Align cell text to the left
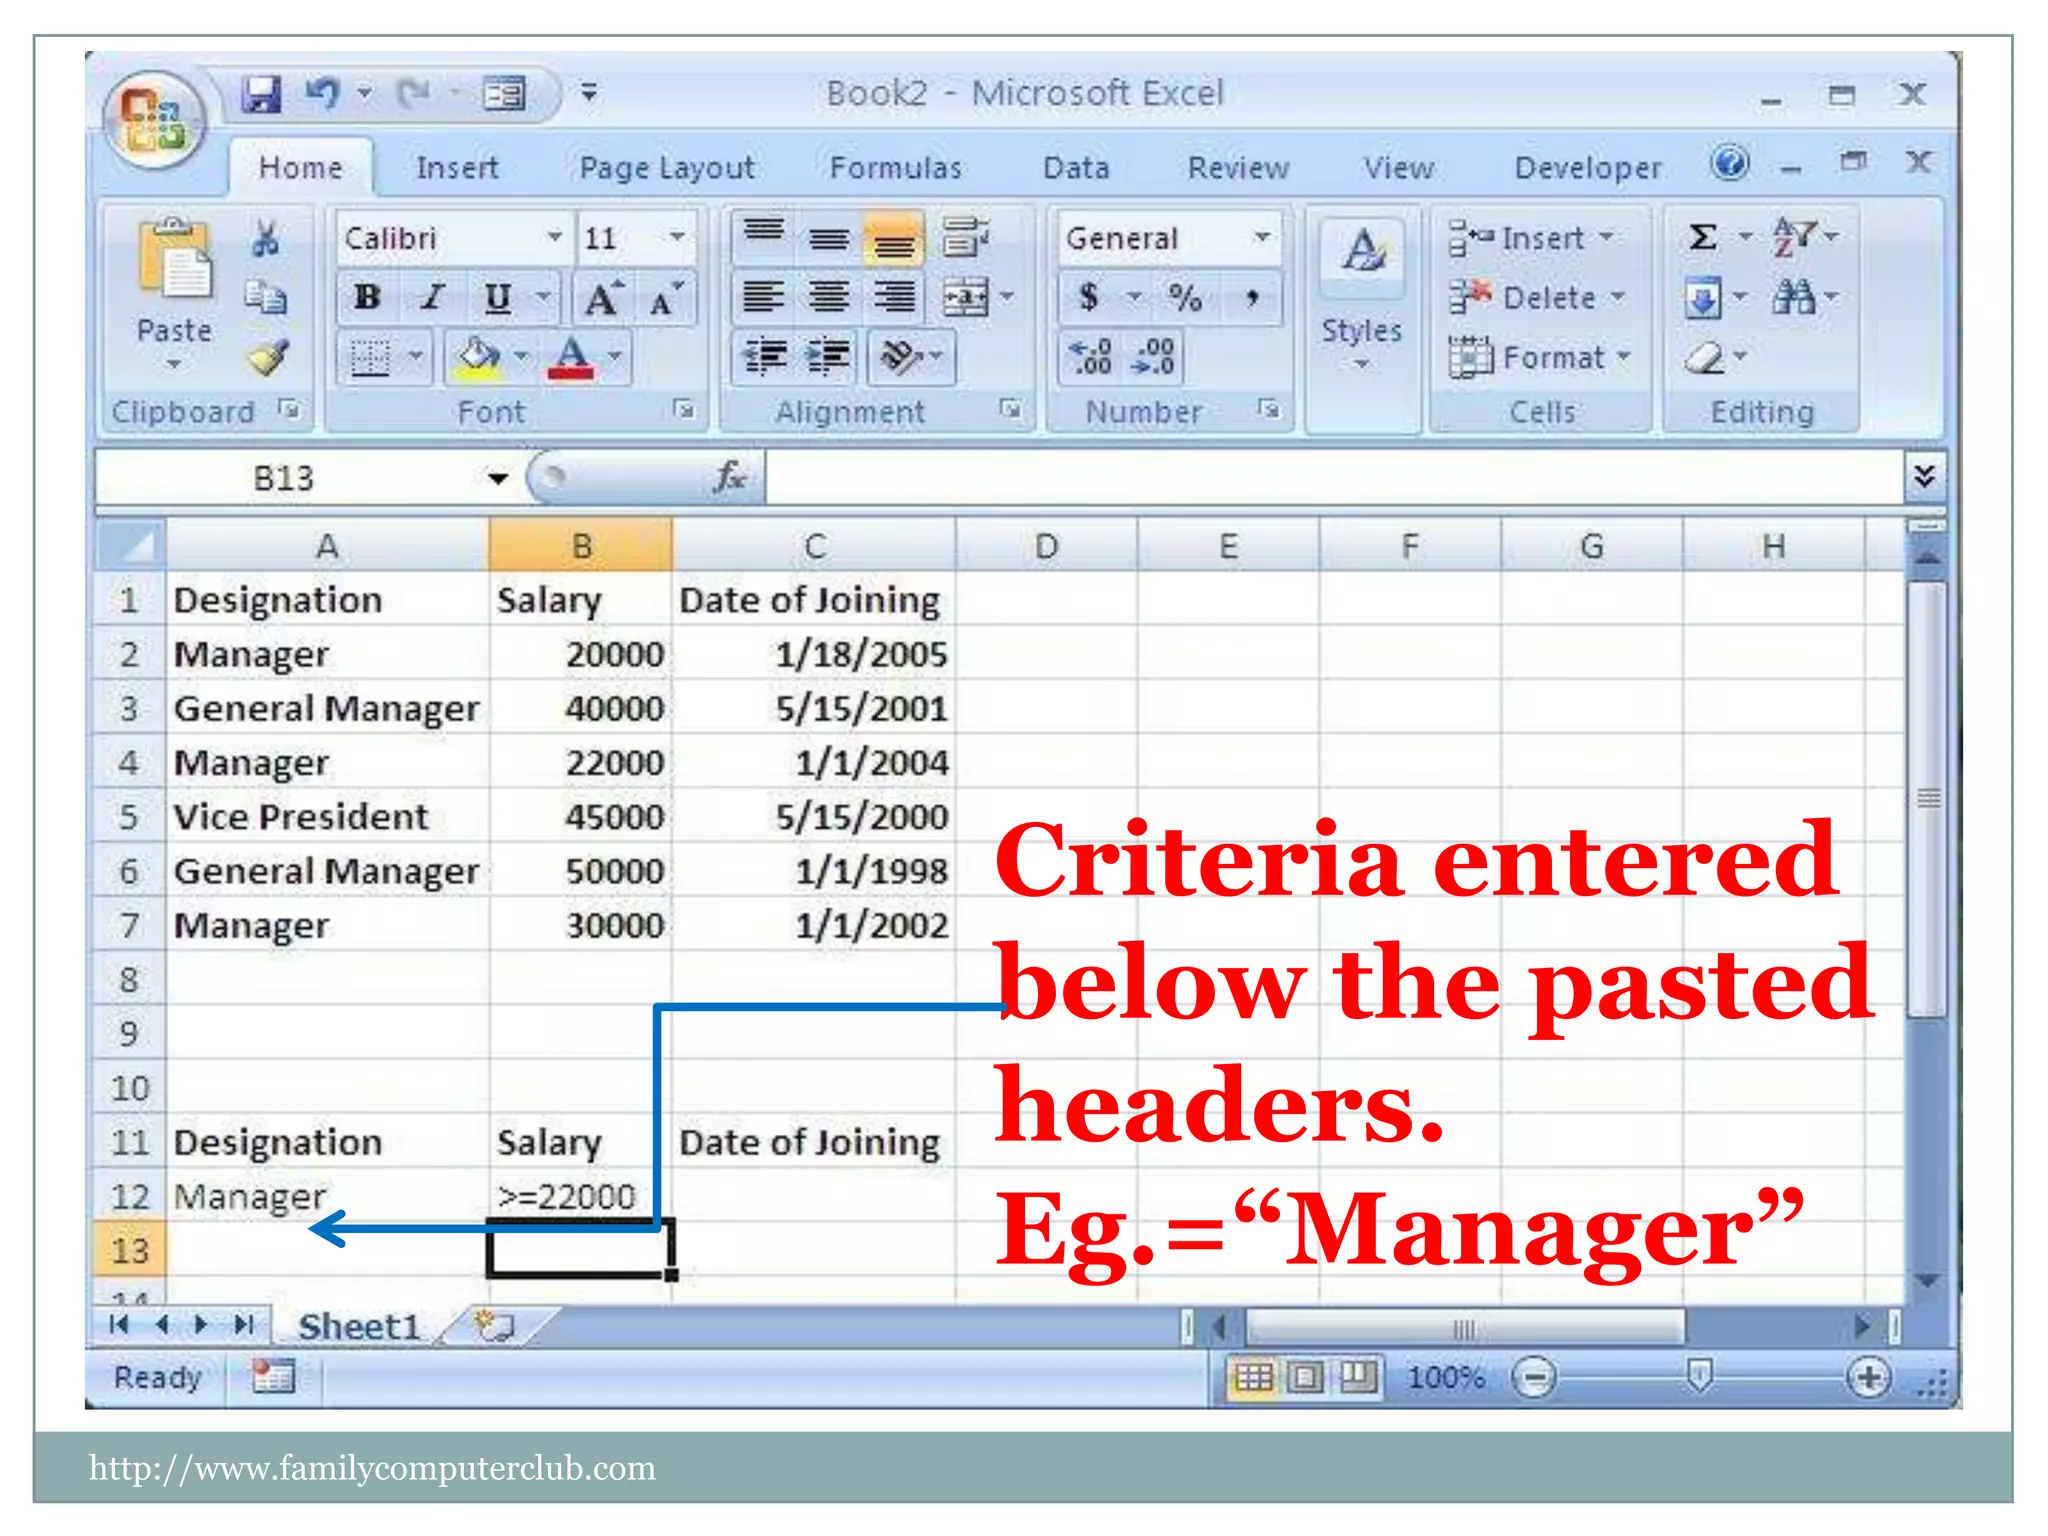The image size is (2048, 1536). [764, 297]
